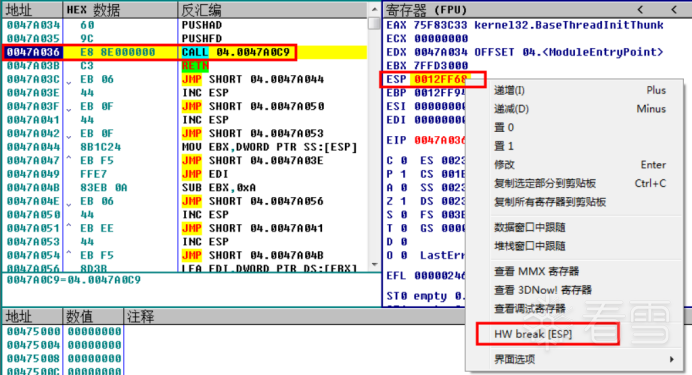Select the PUSHAD instruction row
The image size is (692, 375).
[x=184, y=25]
